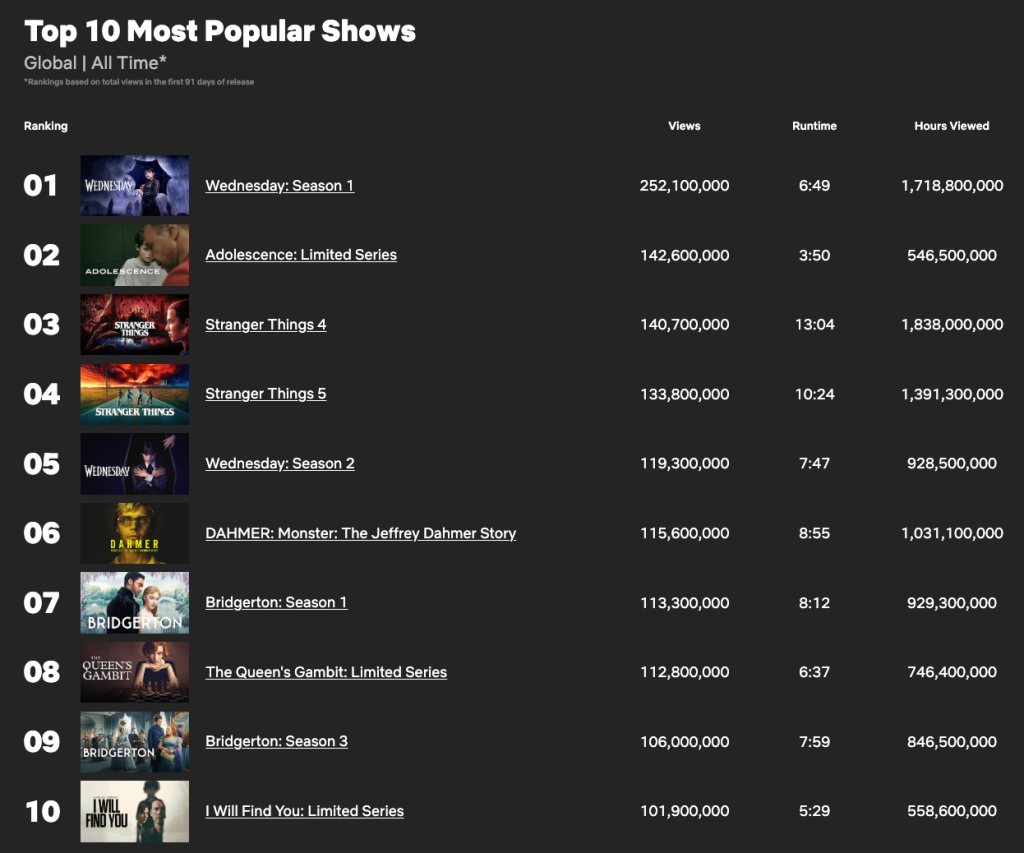1024x853 pixels.
Task: Click the 5:29 runtime value
Action: (x=814, y=811)
